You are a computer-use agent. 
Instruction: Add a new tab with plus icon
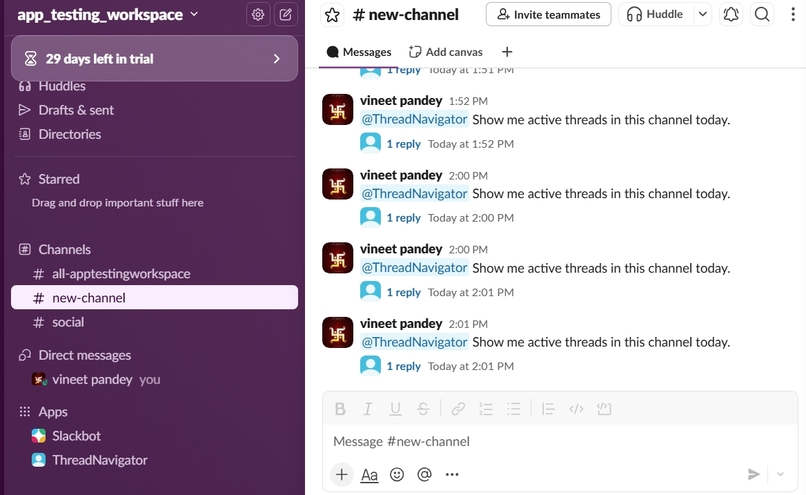(x=507, y=52)
